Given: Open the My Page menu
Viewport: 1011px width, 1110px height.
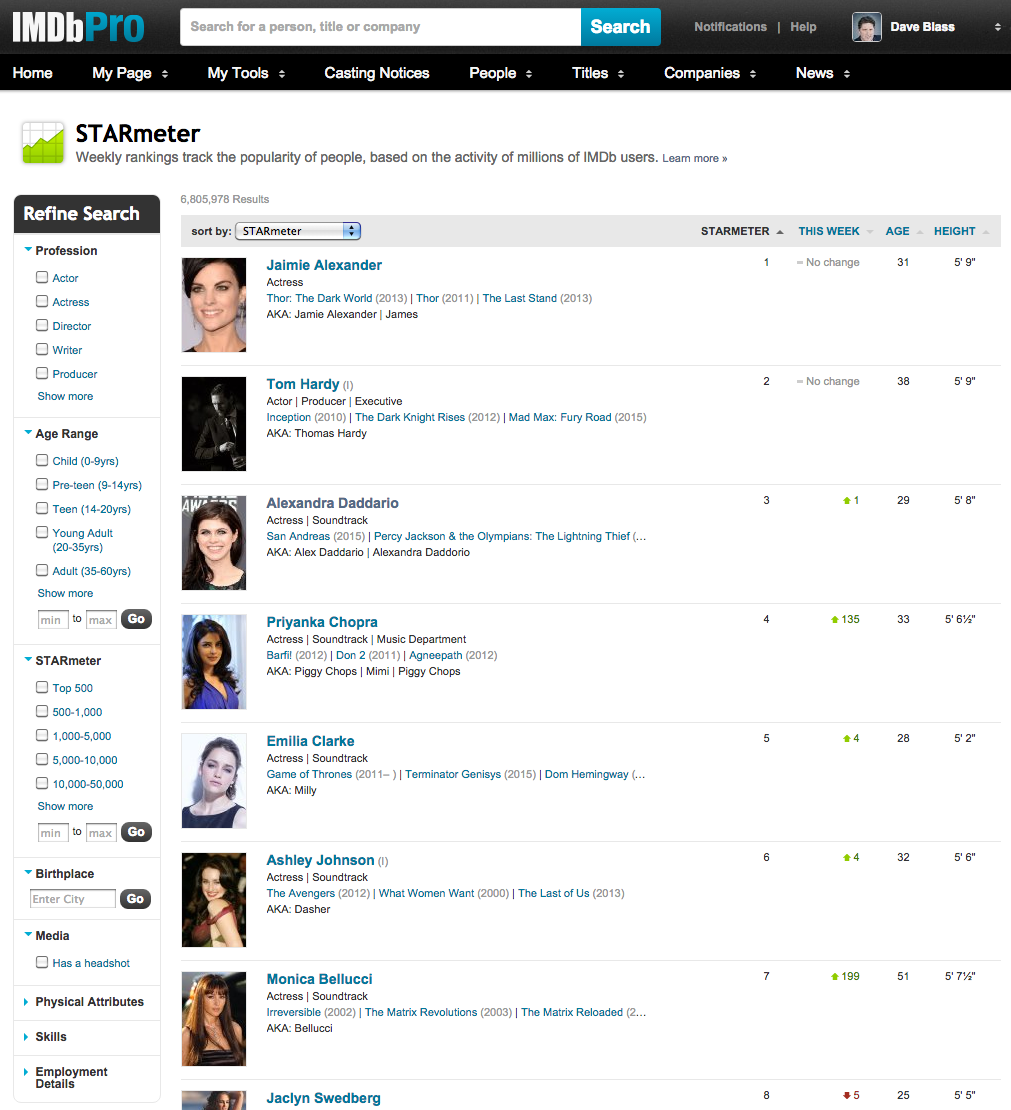Looking at the screenshot, I should click(130, 73).
